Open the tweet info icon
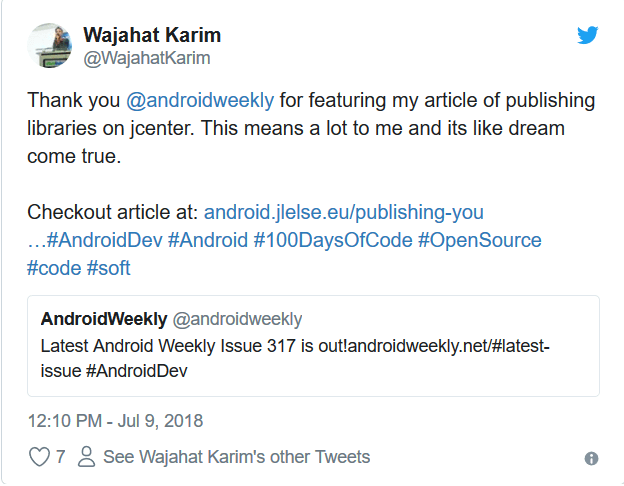Image resolution: width=624 pixels, height=486 pixels. [x=591, y=458]
